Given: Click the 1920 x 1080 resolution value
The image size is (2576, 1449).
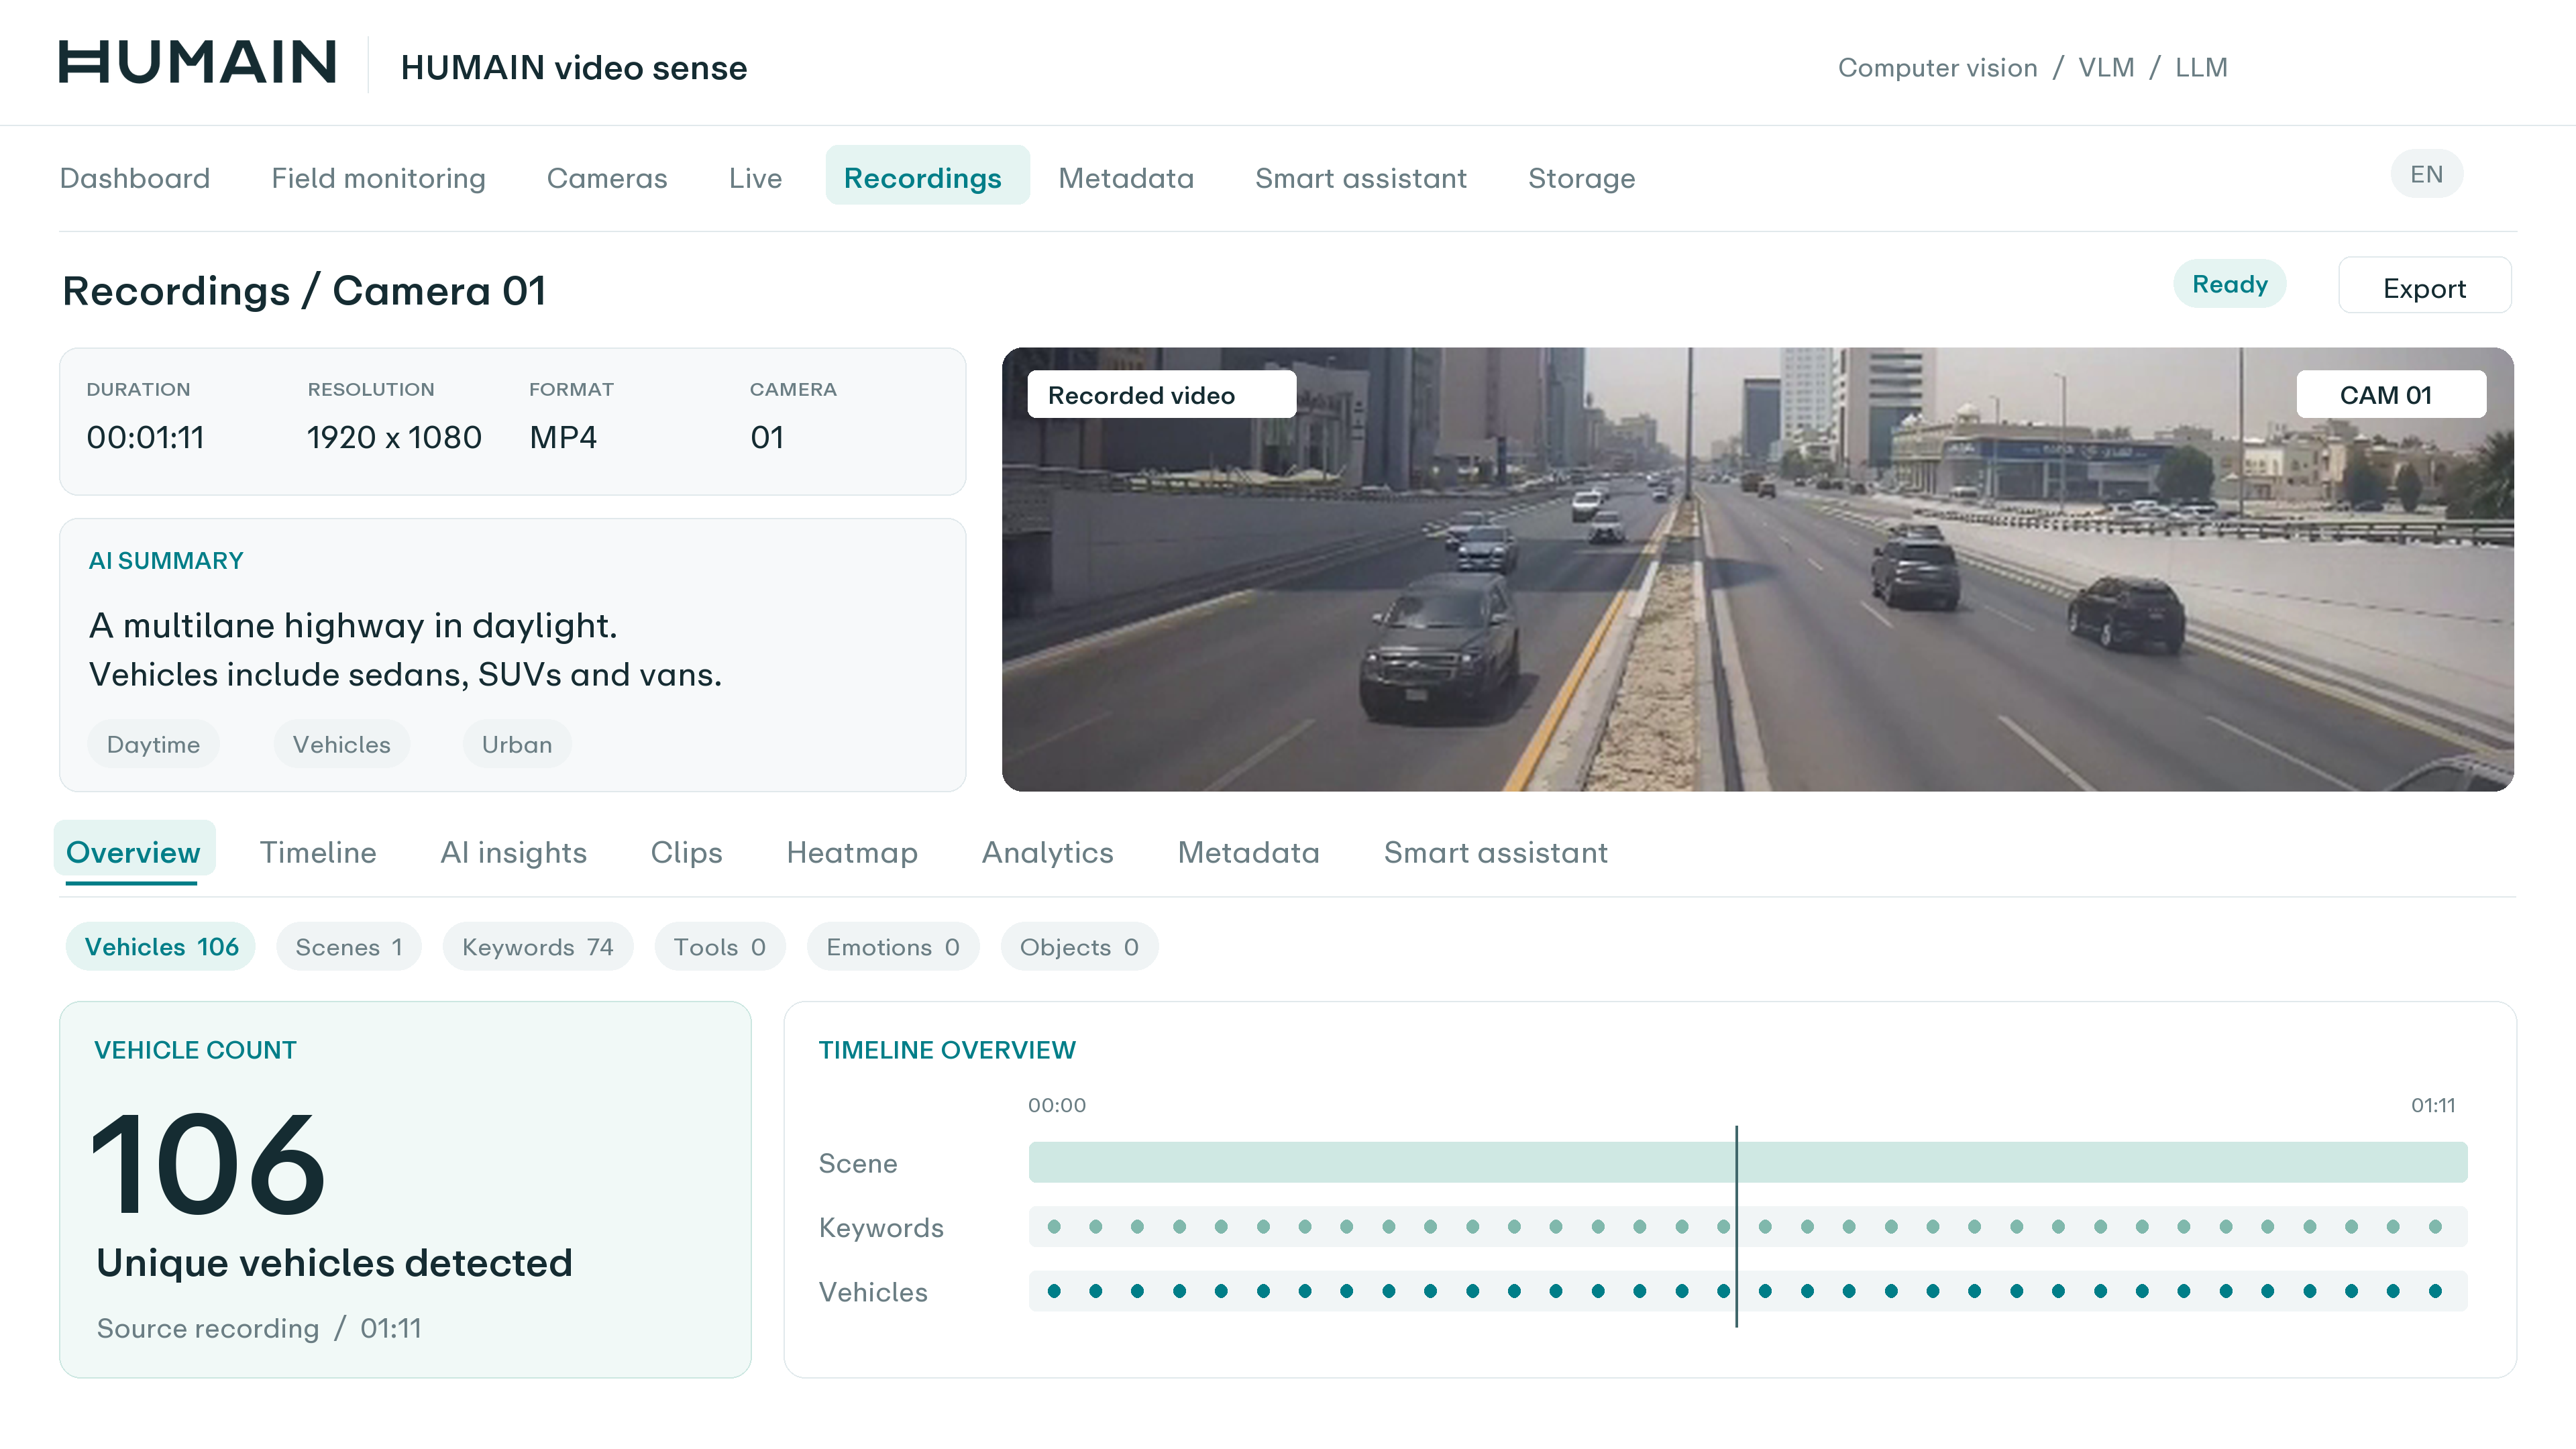Looking at the screenshot, I should 394,437.
